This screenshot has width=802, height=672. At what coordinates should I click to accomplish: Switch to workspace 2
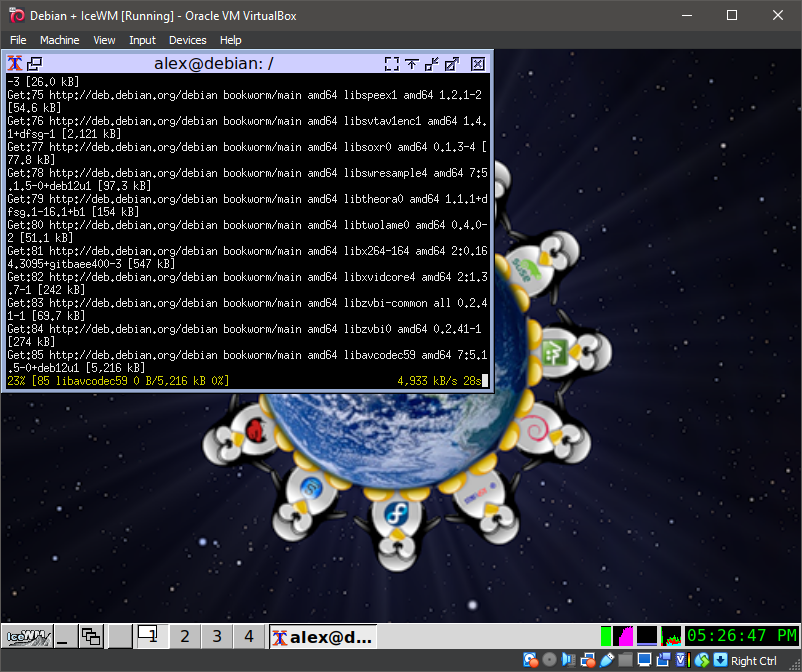tap(184, 636)
